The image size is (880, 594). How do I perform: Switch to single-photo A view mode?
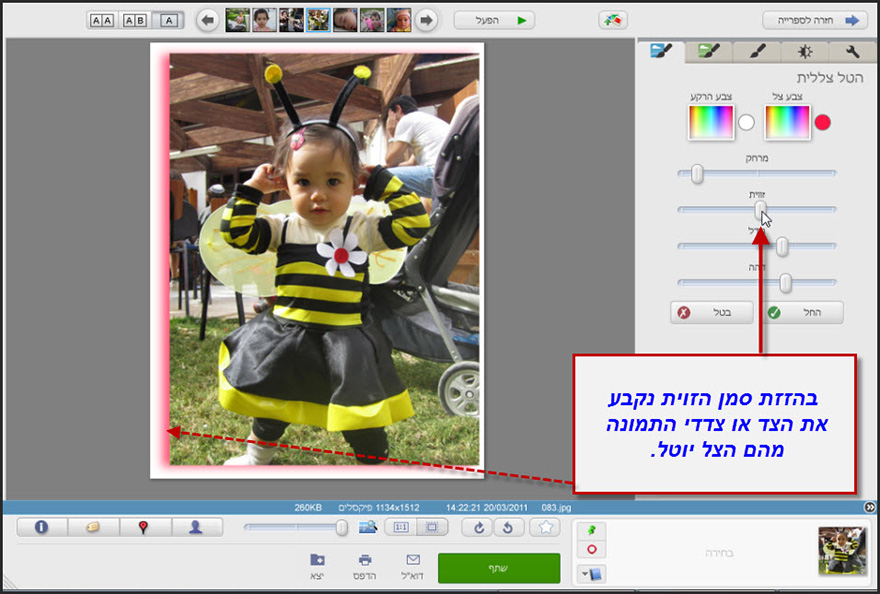click(x=169, y=19)
